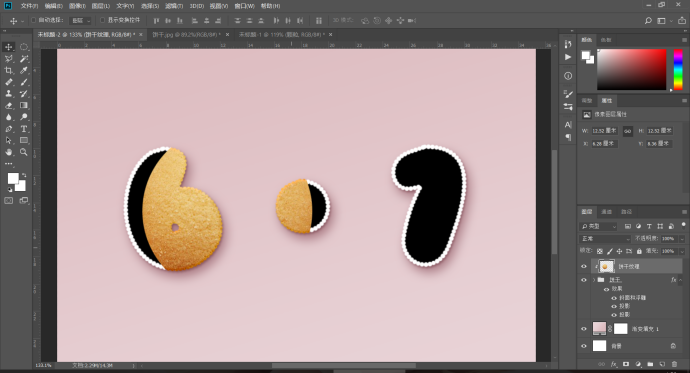
Task: Select the Crop tool
Action: [x=8, y=70]
